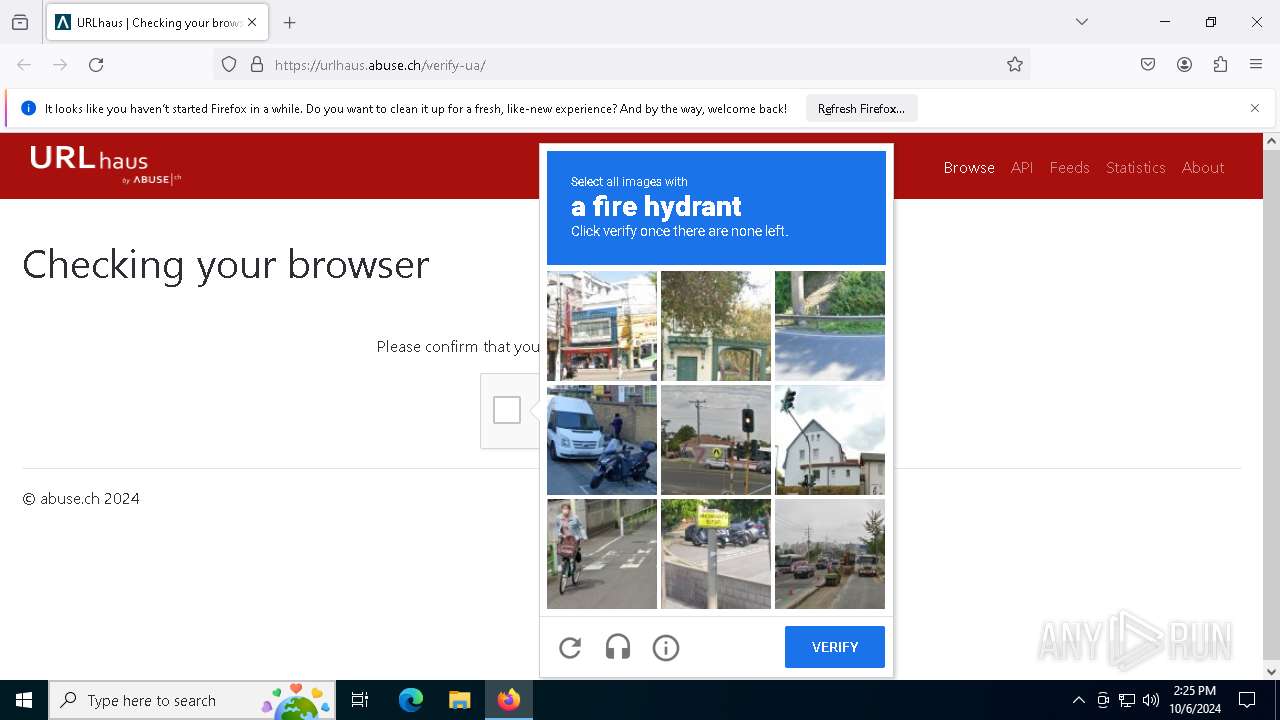The width and height of the screenshot is (1280, 720).
Task: Select the yellow sign parking lot tile
Action: point(716,554)
